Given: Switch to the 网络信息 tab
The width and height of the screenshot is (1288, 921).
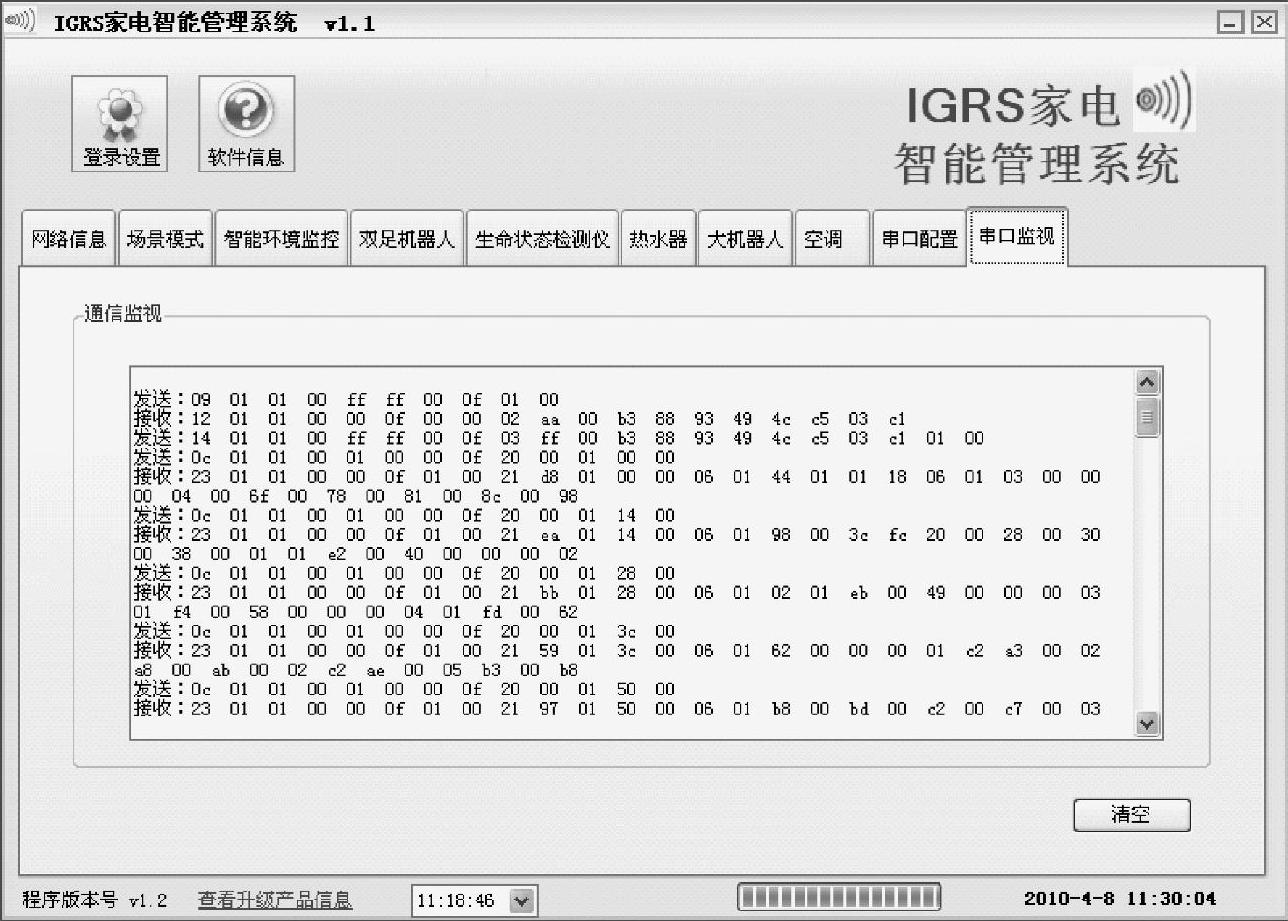Looking at the screenshot, I should (x=68, y=240).
